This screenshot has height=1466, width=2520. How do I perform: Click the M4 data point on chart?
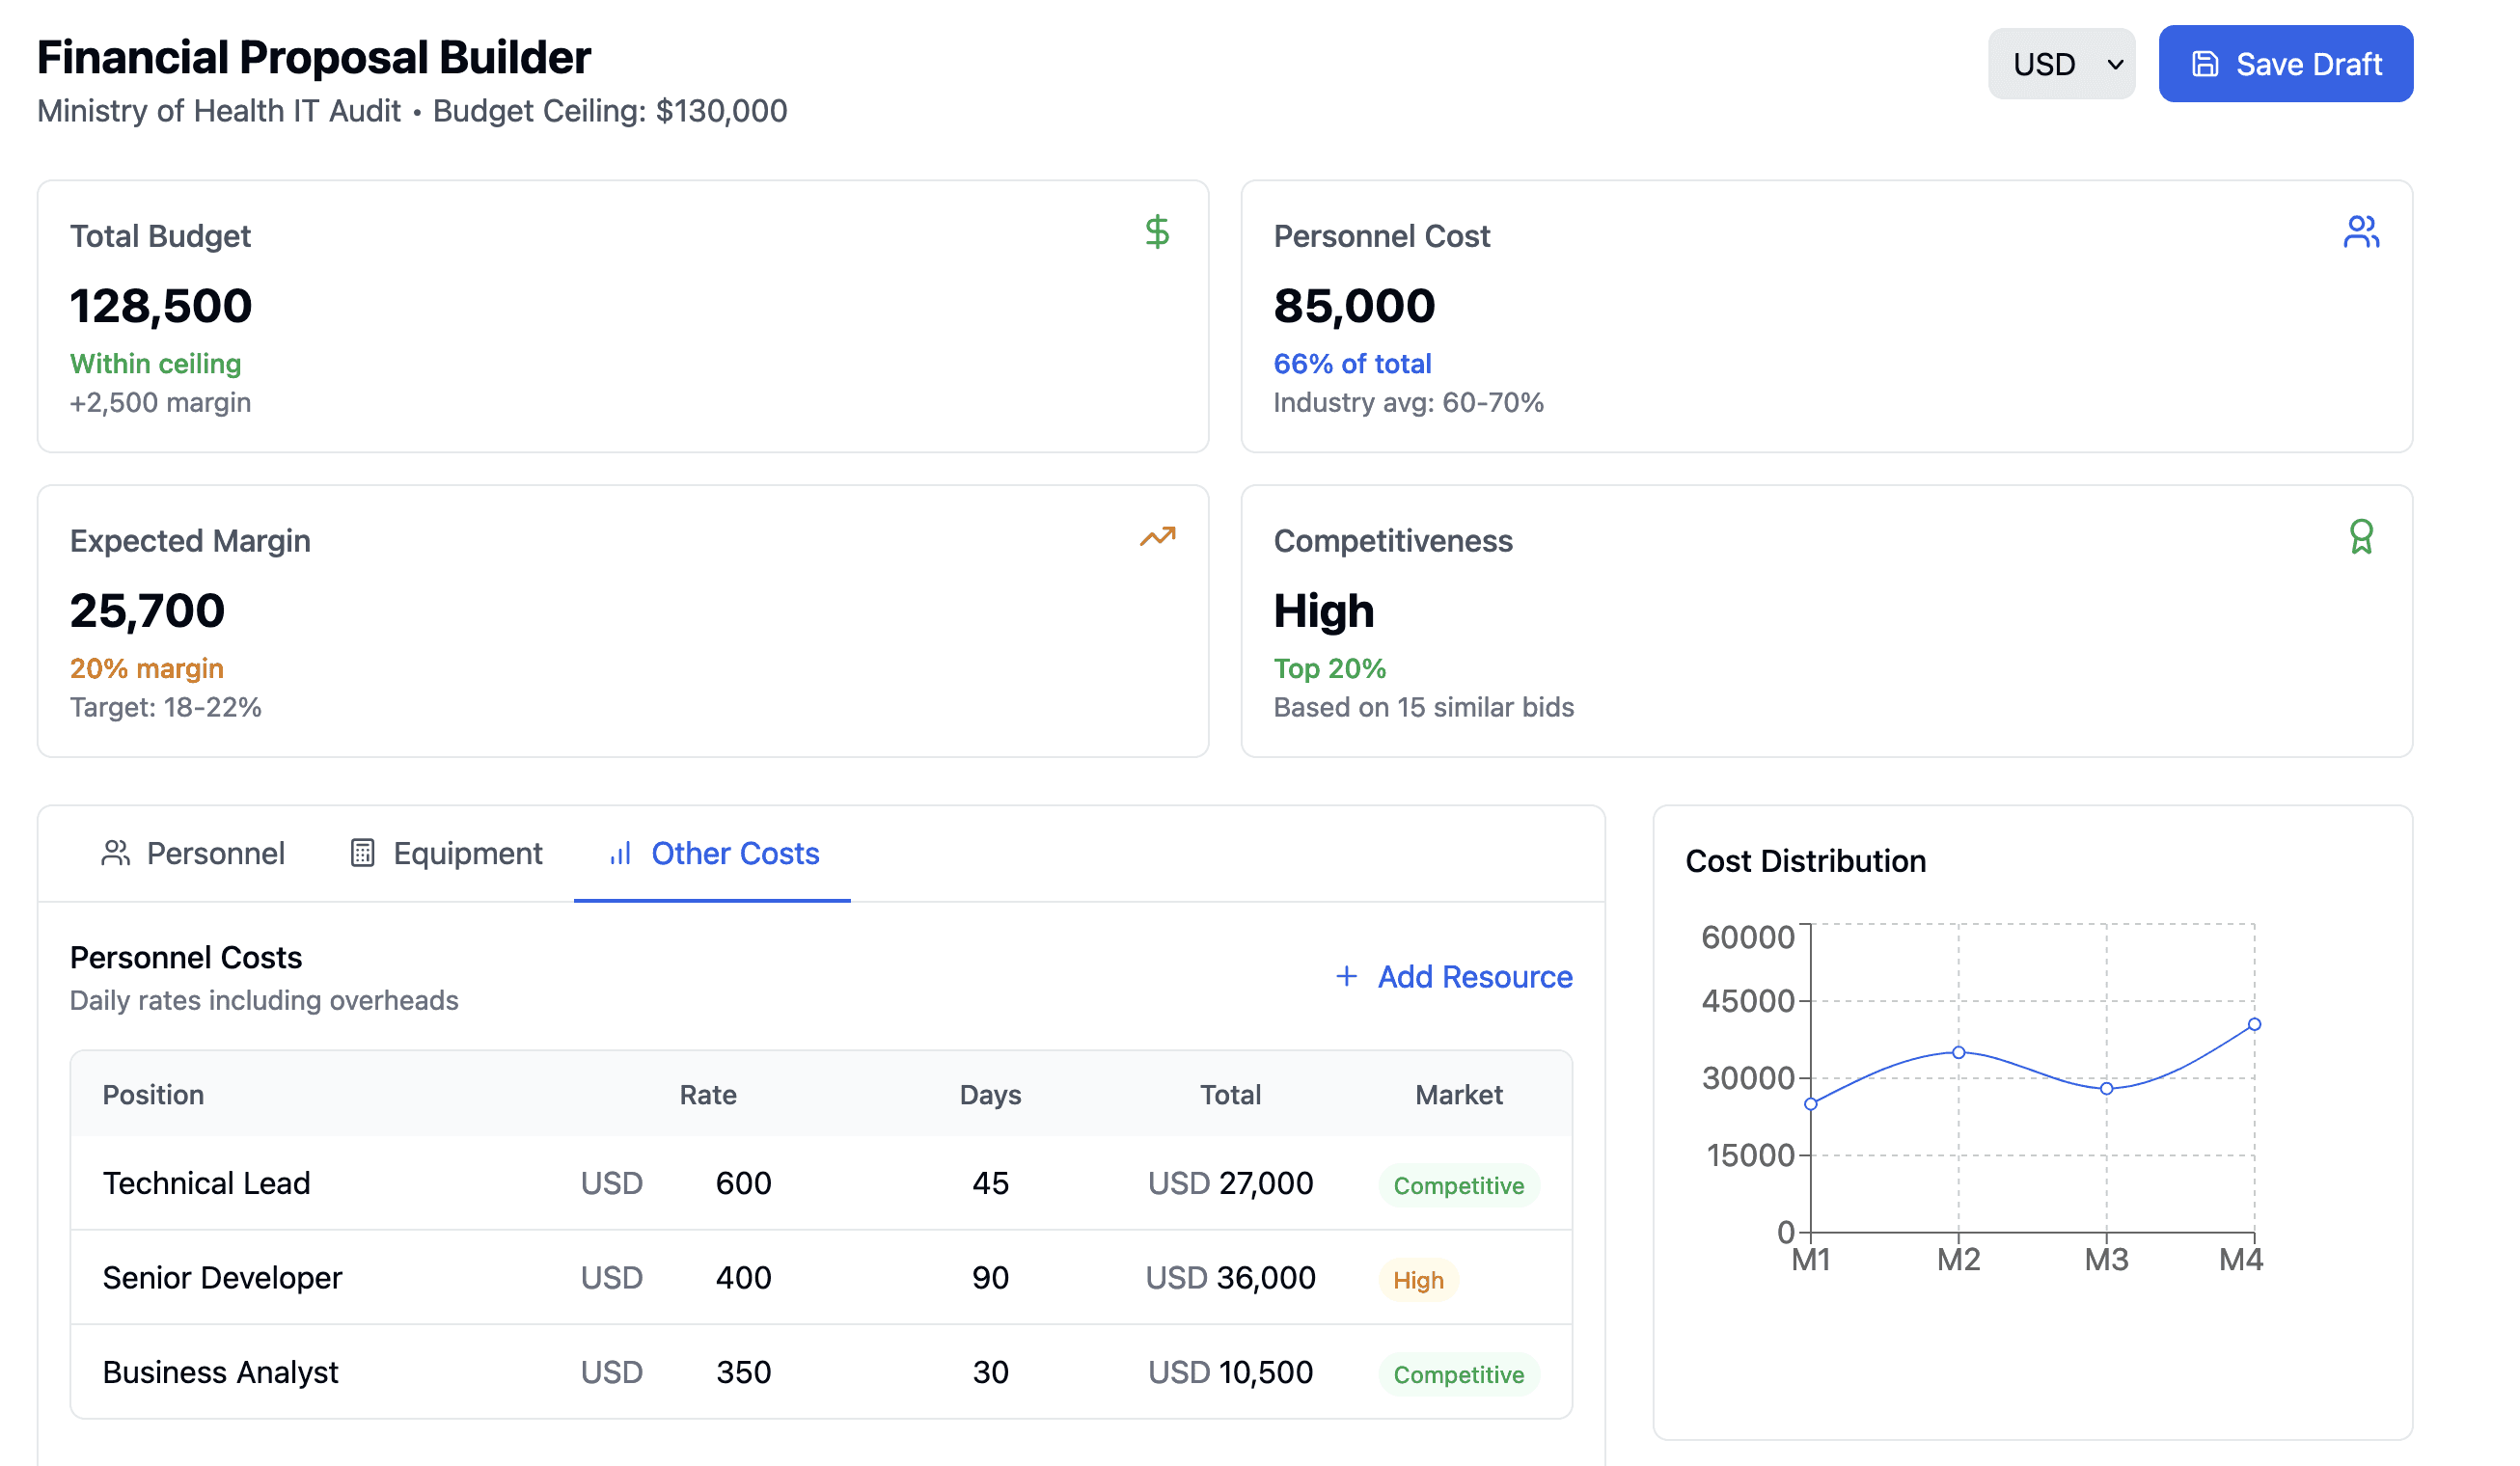tap(2253, 1024)
